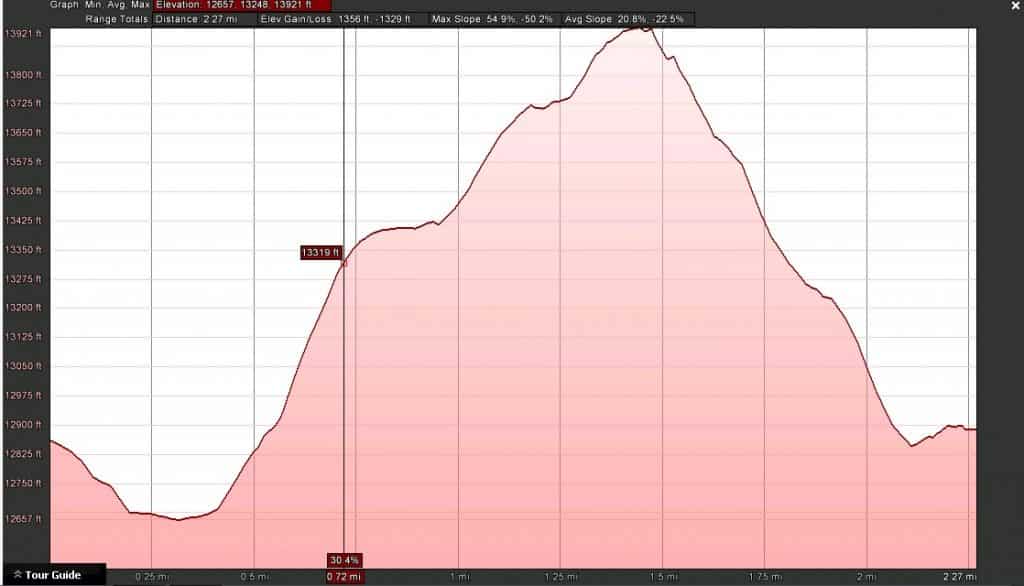
Task: Click the graph peak near 13921 ft
Action: click(x=642, y=29)
